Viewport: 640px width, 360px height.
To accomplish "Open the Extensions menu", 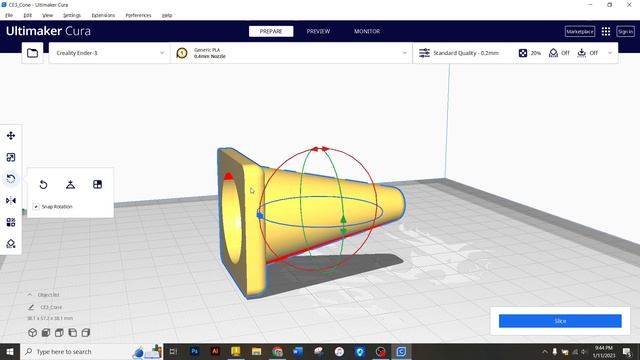I will click(x=103, y=15).
